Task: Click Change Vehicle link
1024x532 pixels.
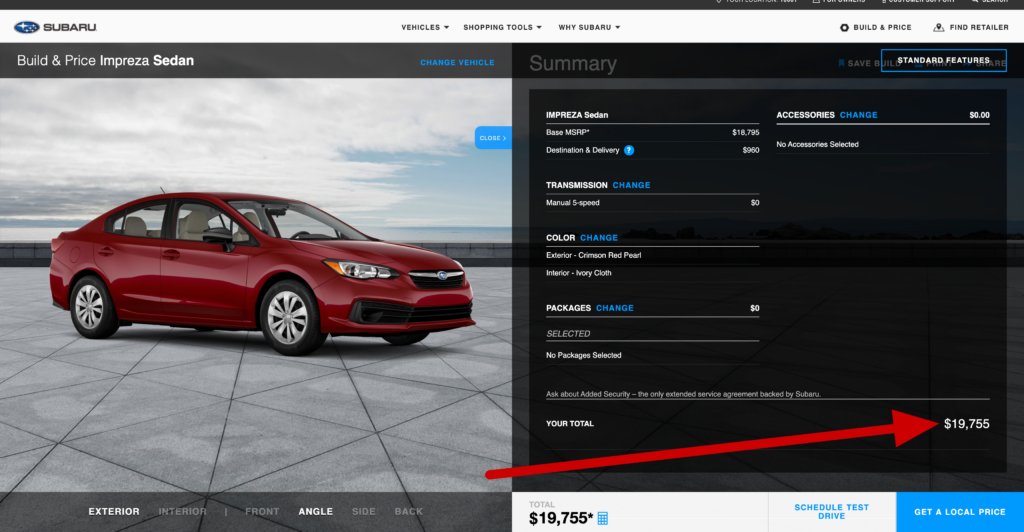Action: tap(457, 63)
